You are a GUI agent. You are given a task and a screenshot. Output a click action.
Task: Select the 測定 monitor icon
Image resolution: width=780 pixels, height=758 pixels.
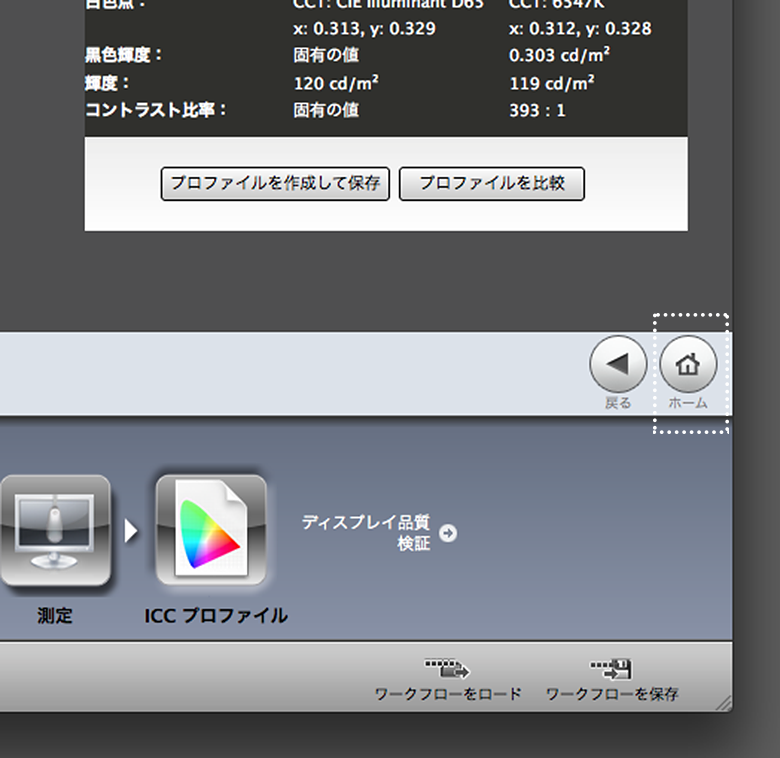click(x=55, y=530)
